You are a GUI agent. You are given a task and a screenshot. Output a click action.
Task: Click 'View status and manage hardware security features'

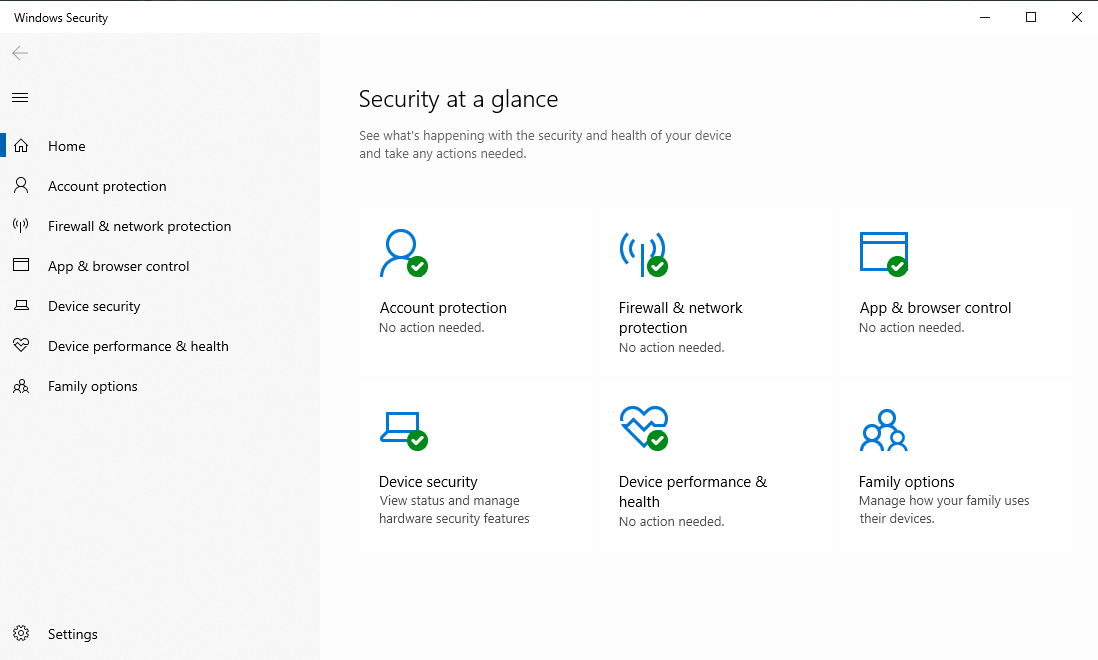coord(454,510)
